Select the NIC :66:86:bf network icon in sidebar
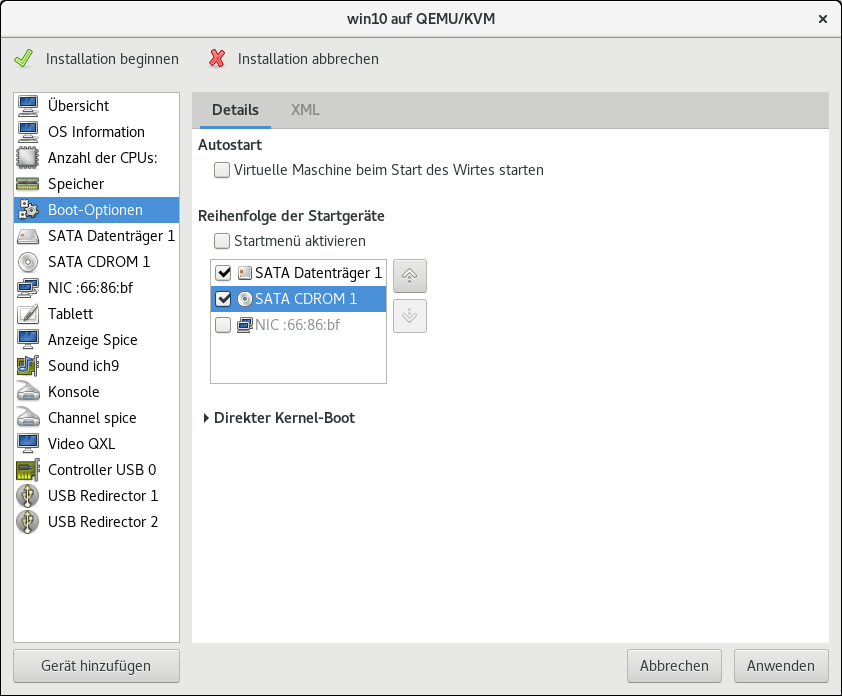The height and width of the screenshot is (696, 842). pos(28,288)
